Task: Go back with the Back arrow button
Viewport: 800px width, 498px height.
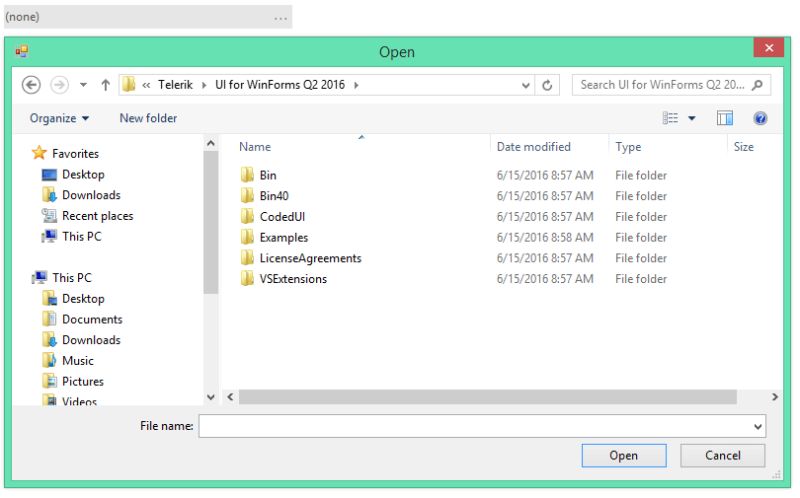Action: tap(31, 85)
